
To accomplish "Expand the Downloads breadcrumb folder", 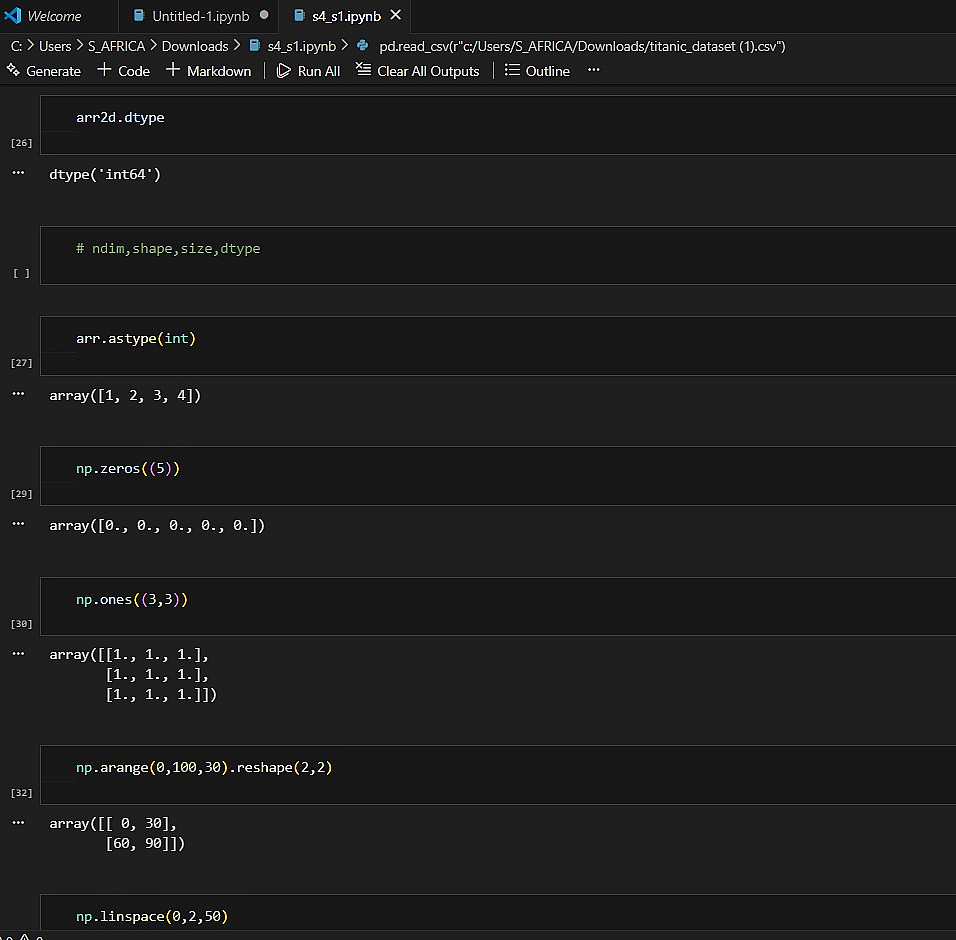I will coord(194,46).
